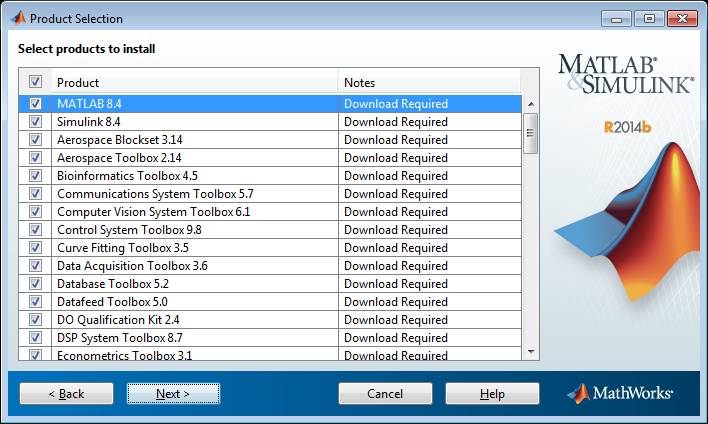Uncheck DSP System Toolbox 8.7 checkbox
Screen dimensions: 708x424
[36, 338]
